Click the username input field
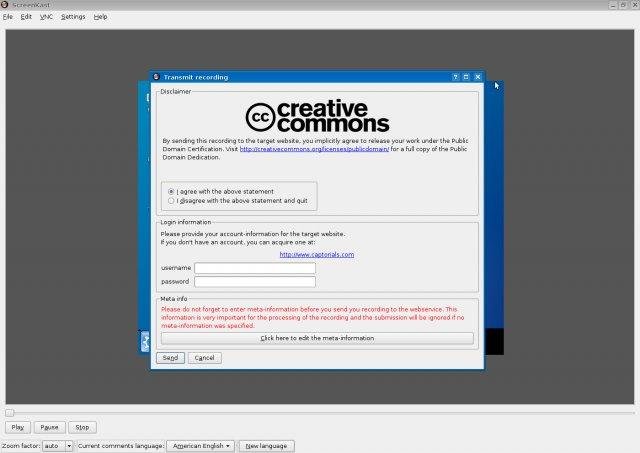The height and width of the screenshot is (453, 640). coord(255,268)
